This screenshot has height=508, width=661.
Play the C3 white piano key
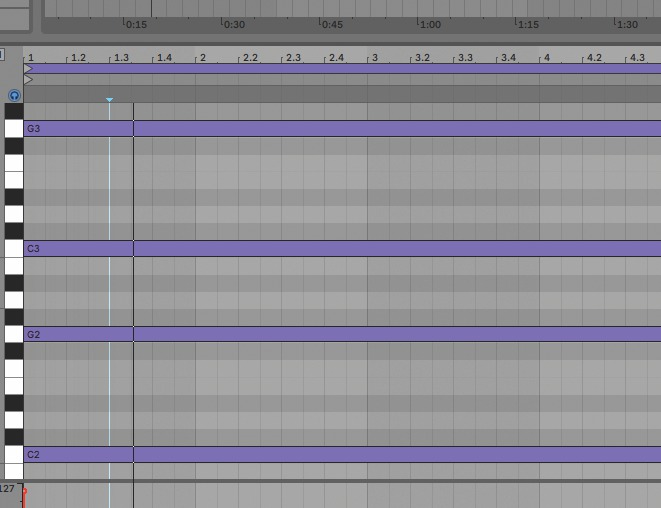(x=14, y=248)
